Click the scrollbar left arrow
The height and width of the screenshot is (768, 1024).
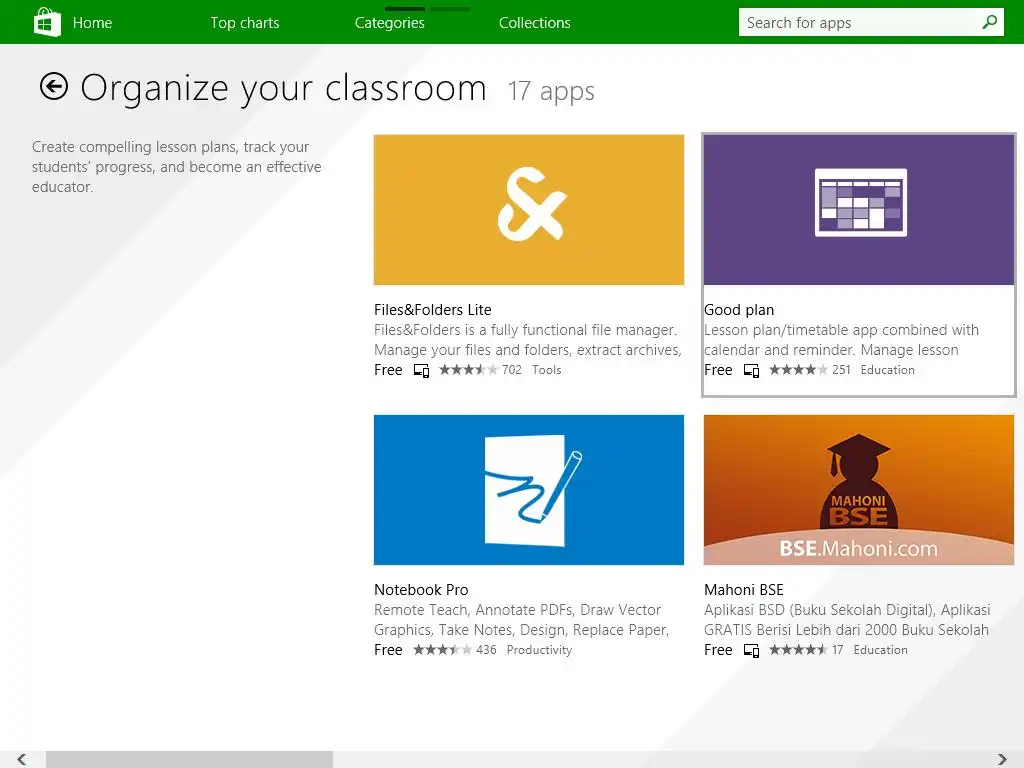(22, 759)
